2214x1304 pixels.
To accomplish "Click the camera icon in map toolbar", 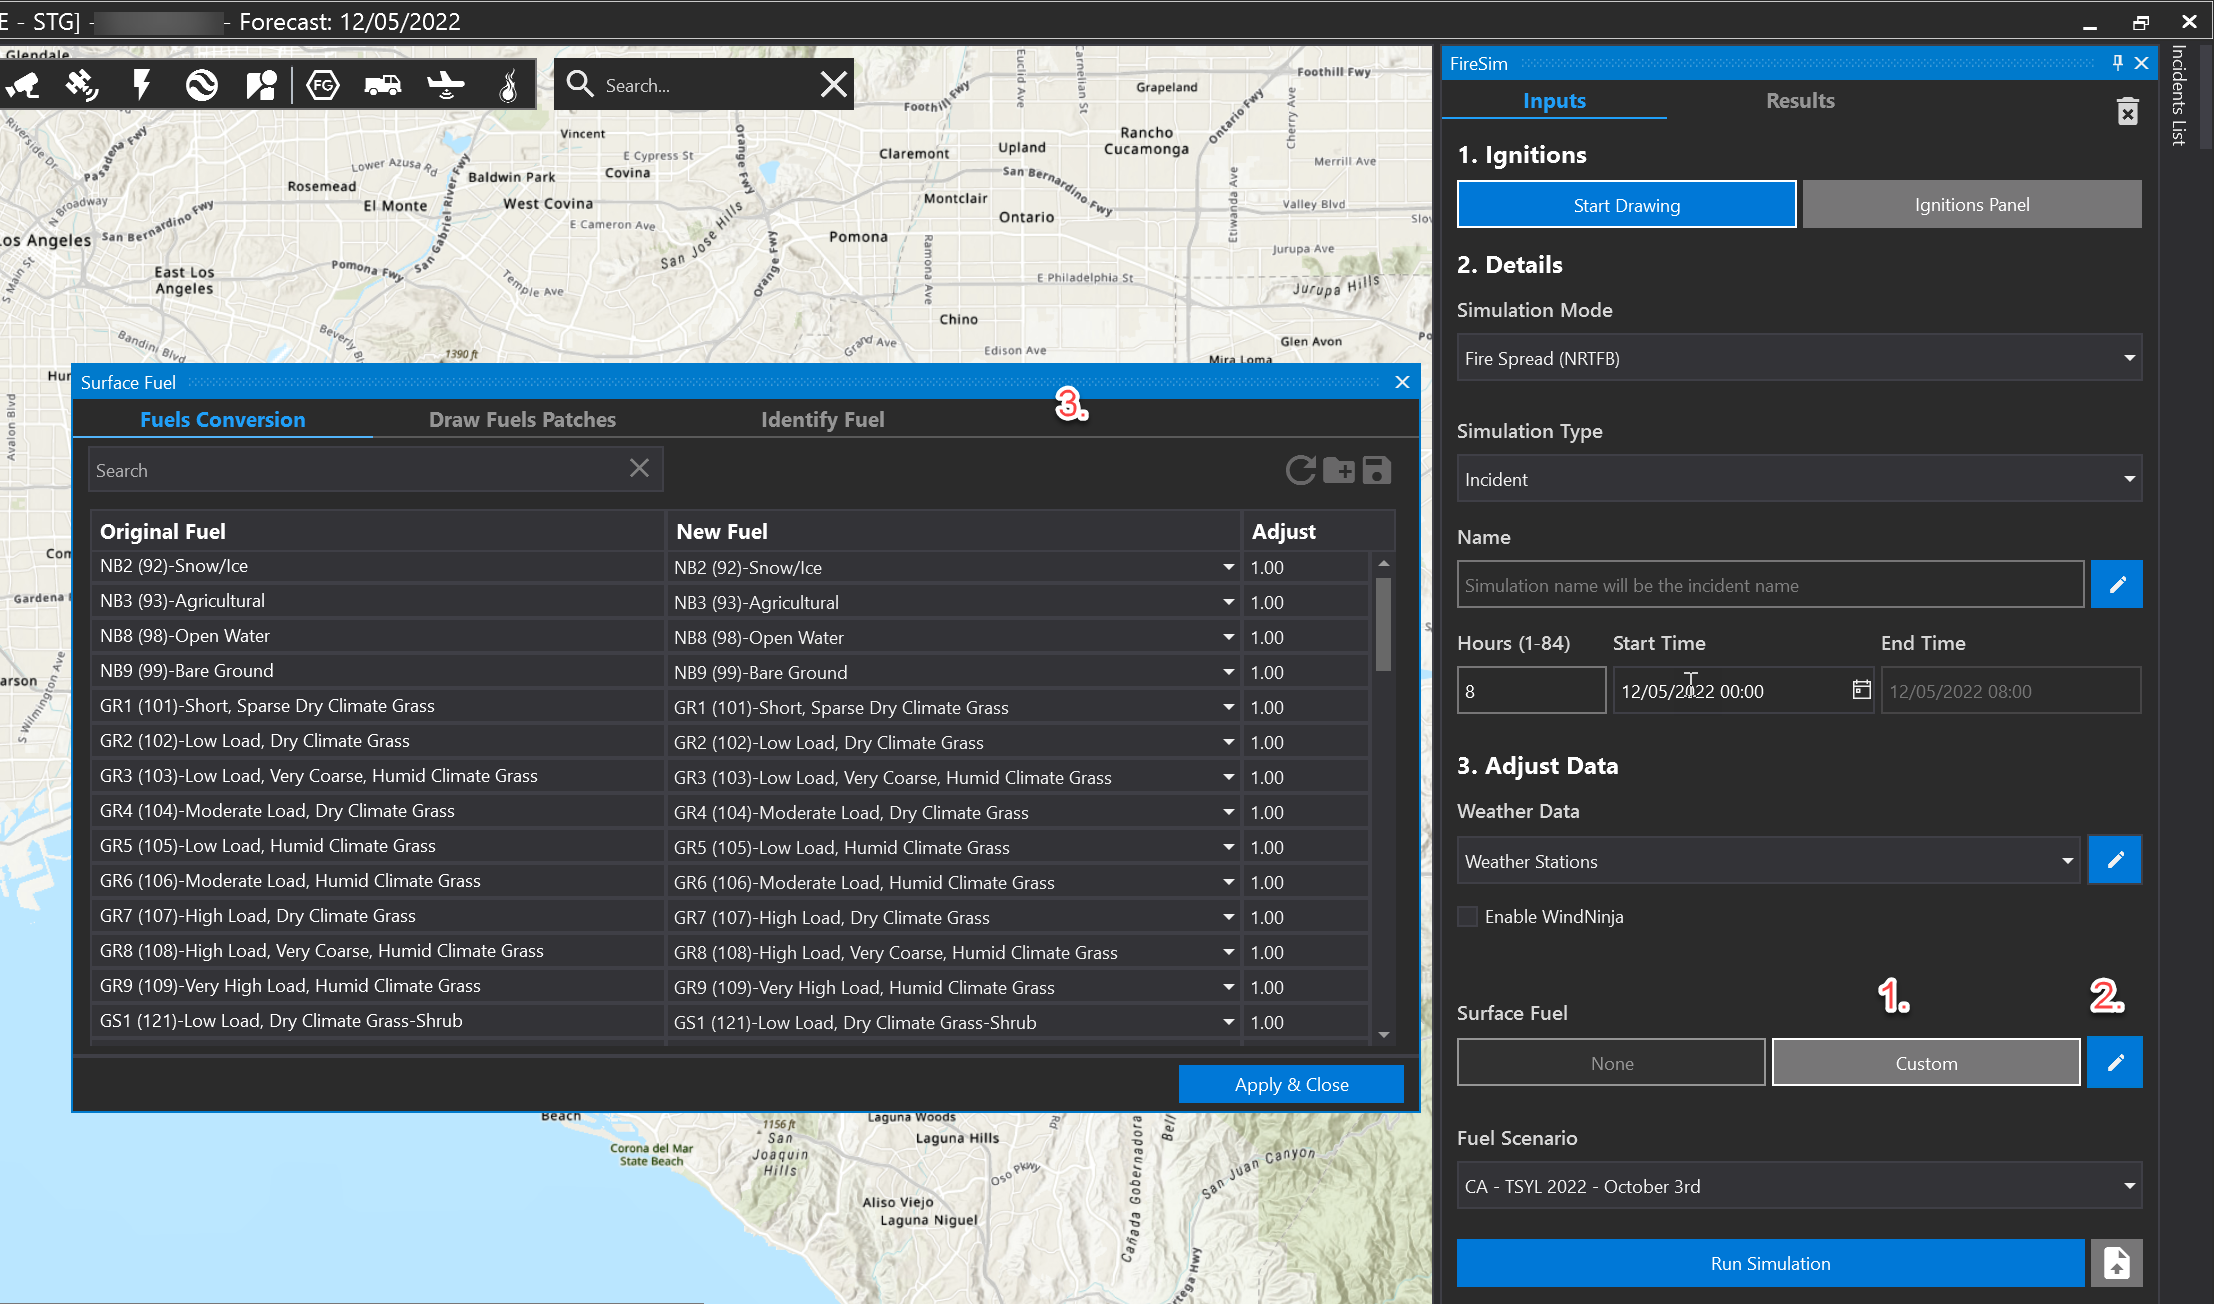I will (x=23, y=85).
